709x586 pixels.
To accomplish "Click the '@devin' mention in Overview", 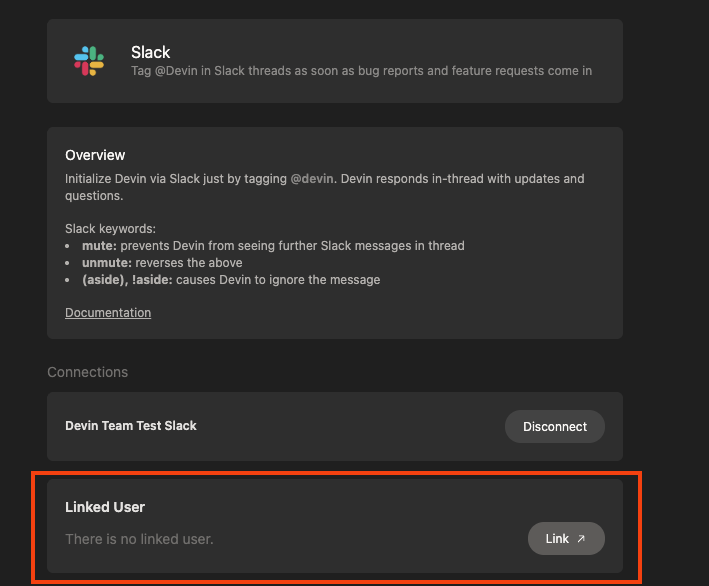I will [x=312, y=179].
